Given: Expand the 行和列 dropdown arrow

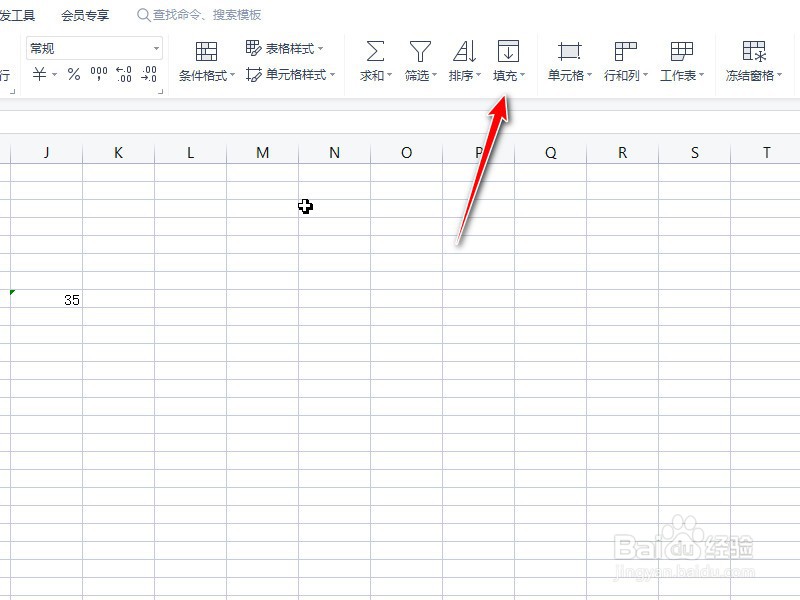Looking at the screenshot, I should point(645,75).
